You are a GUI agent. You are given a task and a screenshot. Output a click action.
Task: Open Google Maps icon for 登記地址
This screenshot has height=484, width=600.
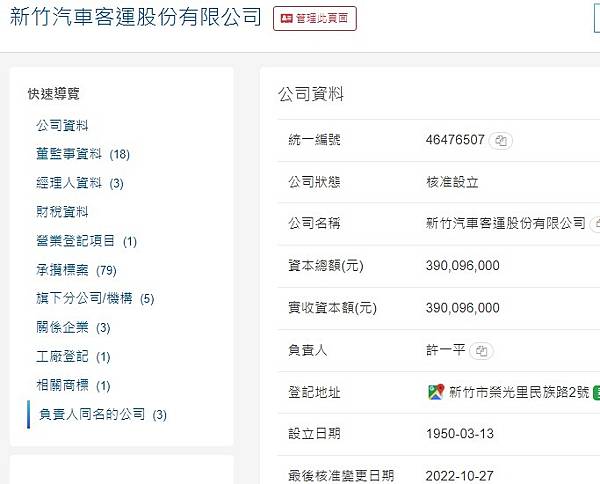[x=436, y=392]
